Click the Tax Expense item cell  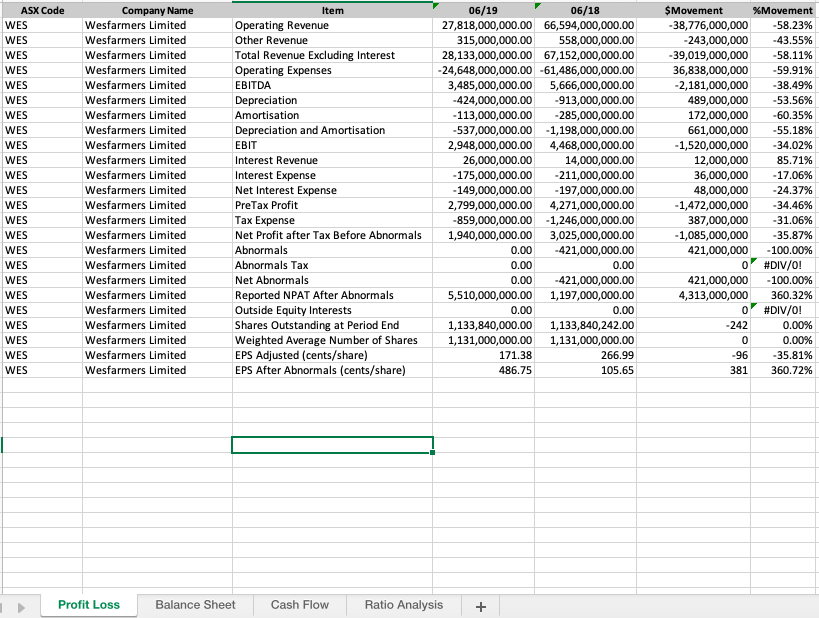332,220
